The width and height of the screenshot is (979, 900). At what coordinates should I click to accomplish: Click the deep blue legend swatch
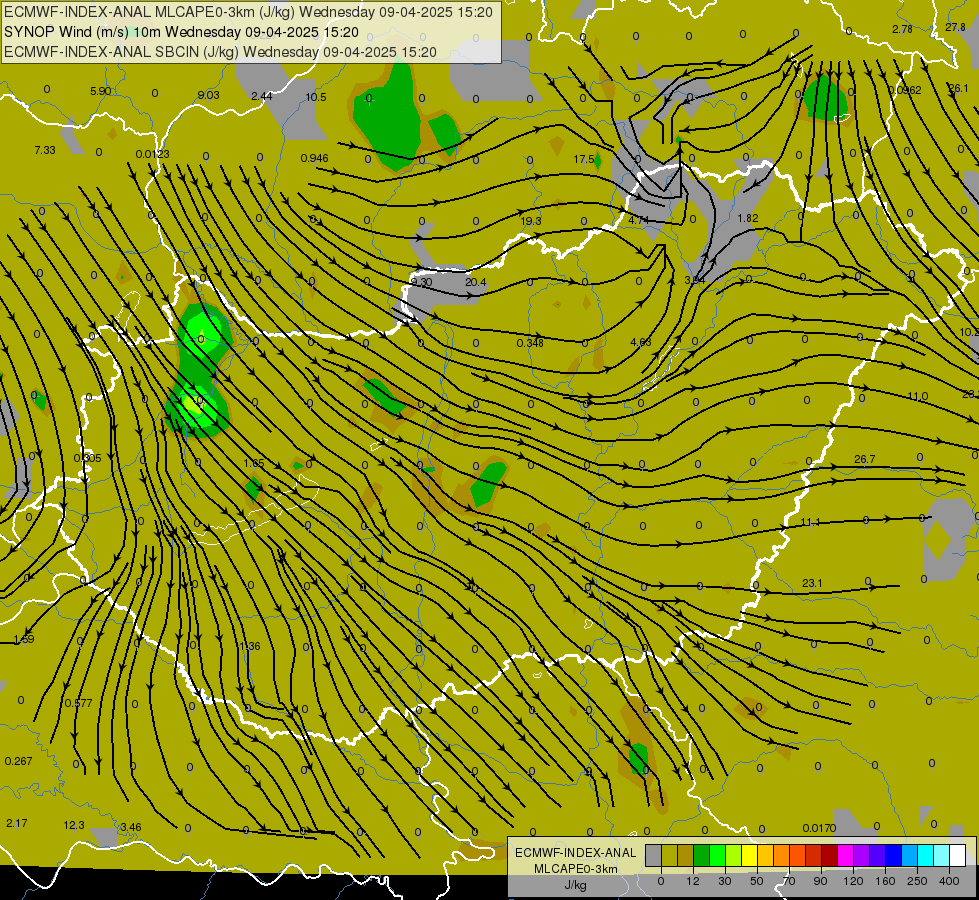pos(893,856)
